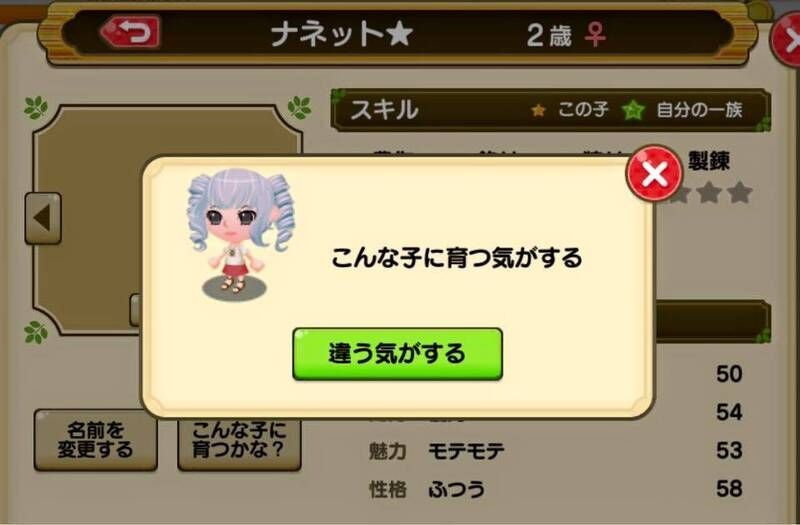
Task: Tap the red back arrow button
Action: tap(131, 32)
